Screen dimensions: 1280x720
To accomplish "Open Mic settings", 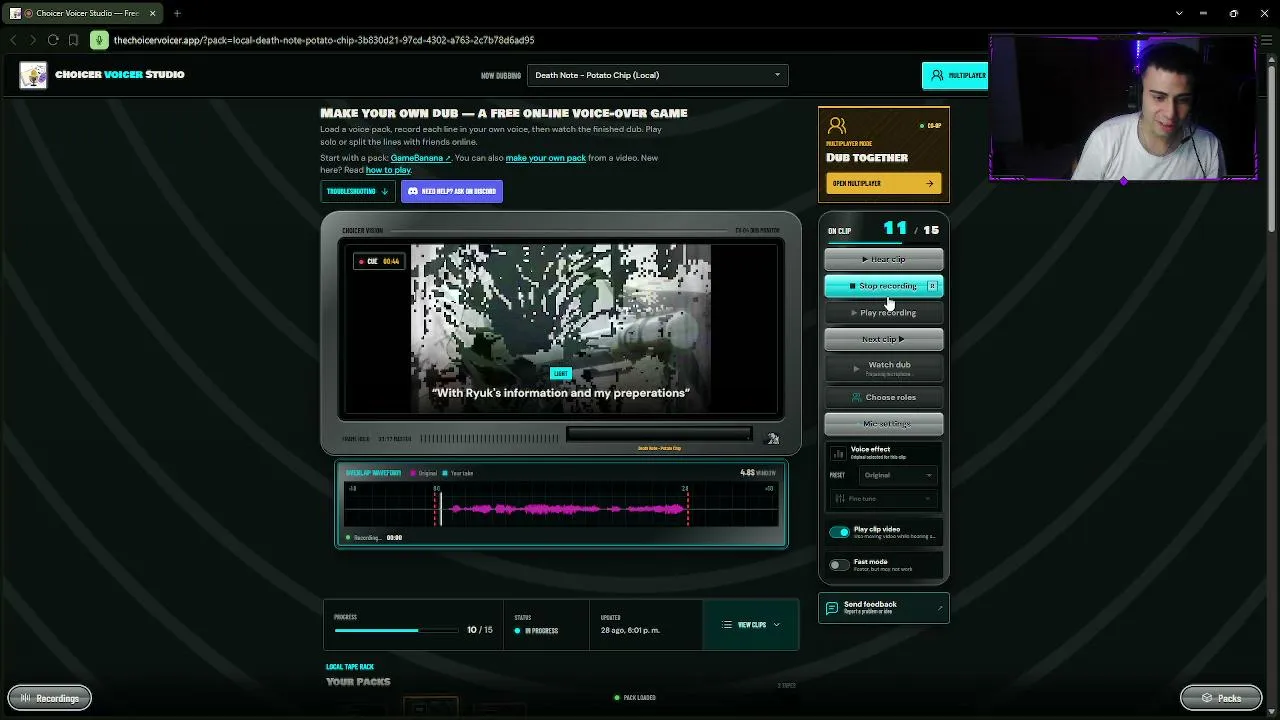I will [884, 424].
